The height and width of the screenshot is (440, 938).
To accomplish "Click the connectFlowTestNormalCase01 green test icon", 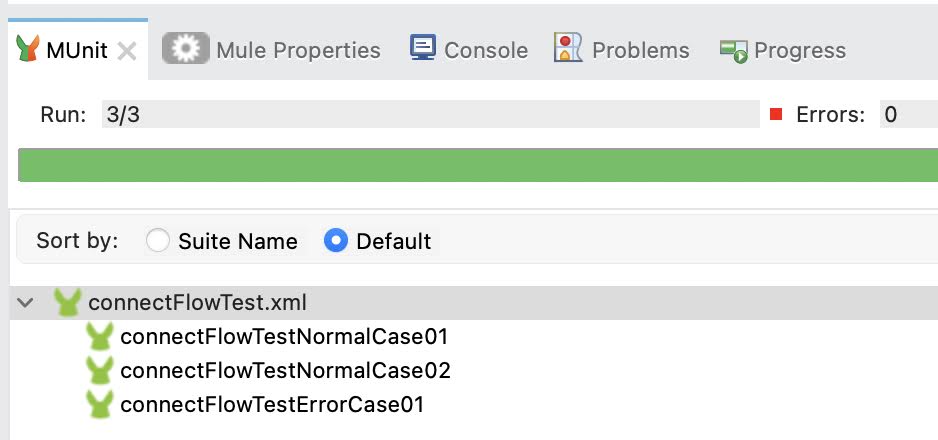I will pos(99,336).
